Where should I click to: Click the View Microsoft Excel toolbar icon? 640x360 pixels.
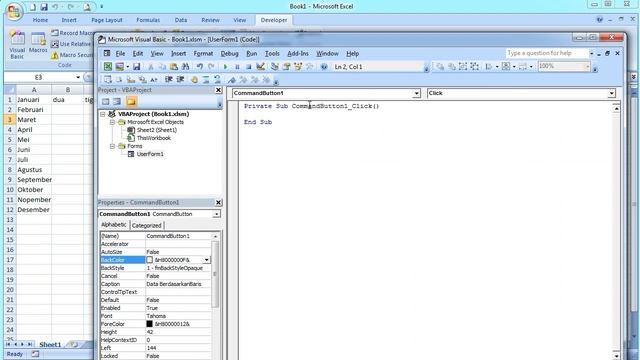108,67
